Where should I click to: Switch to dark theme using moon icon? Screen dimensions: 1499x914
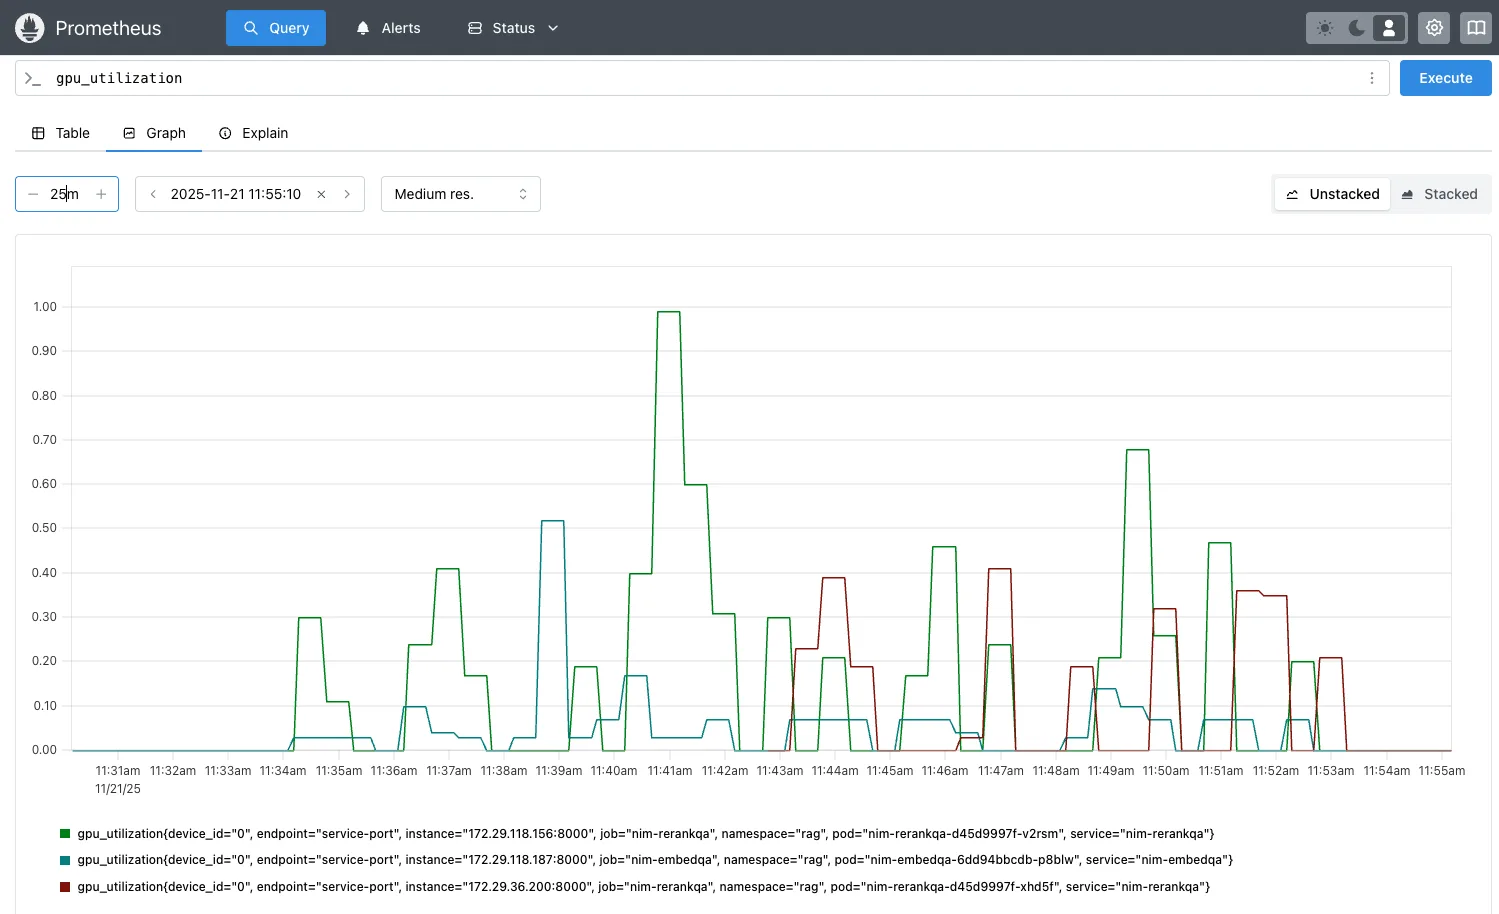pyautogui.click(x=1355, y=27)
